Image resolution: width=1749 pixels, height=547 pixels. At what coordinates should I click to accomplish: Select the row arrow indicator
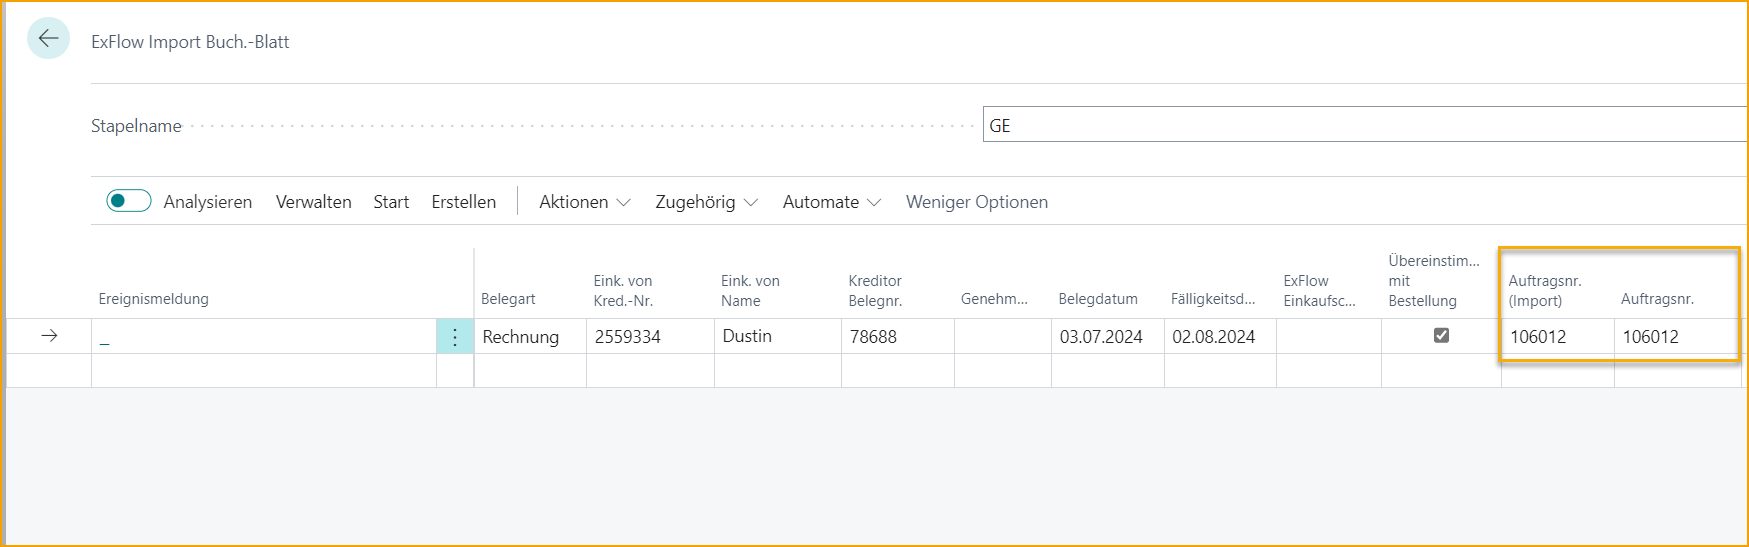pos(49,336)
